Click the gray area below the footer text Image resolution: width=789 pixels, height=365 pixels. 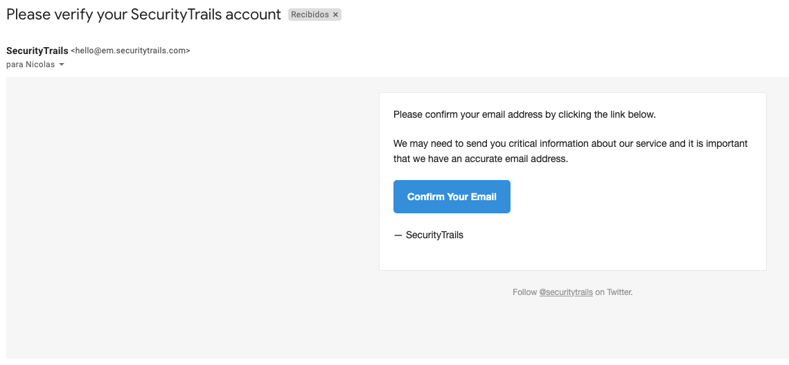click(573, 327)
